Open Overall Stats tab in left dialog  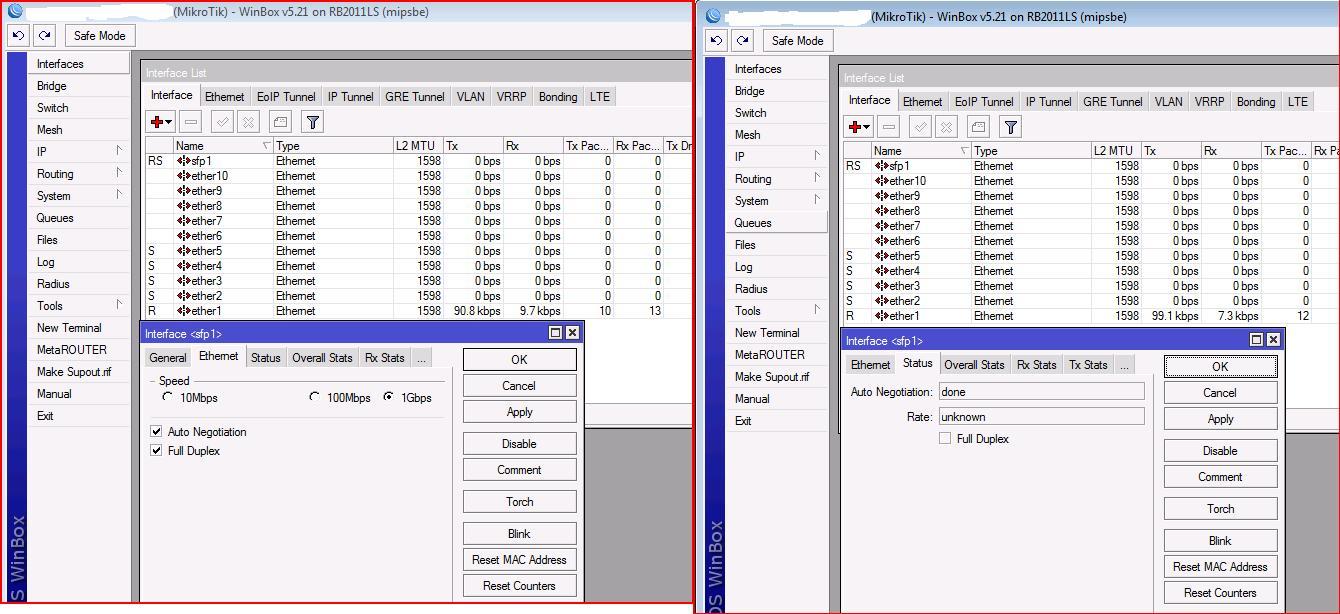[x=322, y=357]
